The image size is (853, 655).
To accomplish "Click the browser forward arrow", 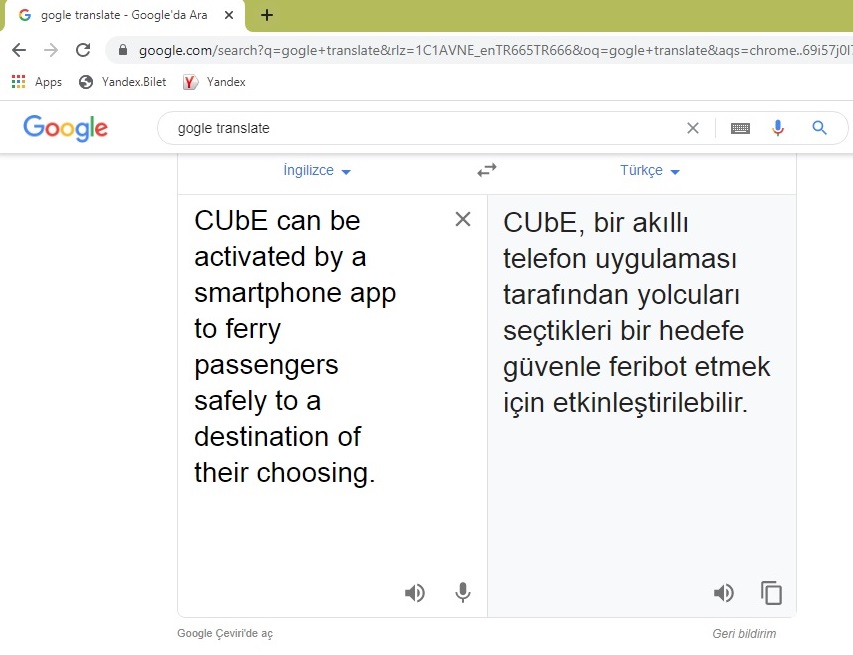I will click(x=51, y=51).
